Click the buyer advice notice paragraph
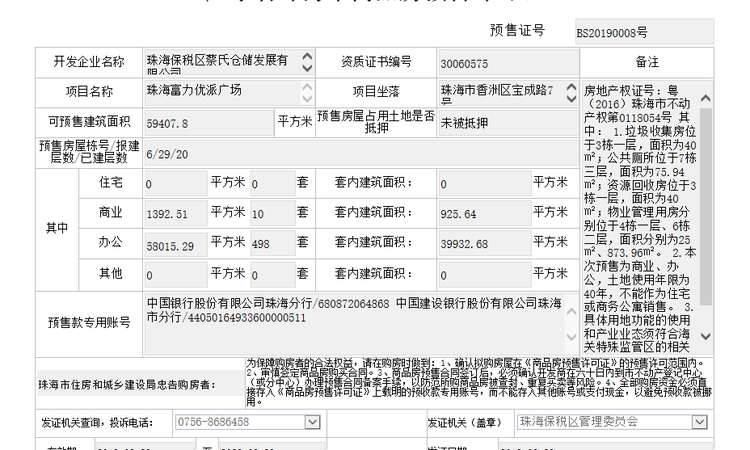 click(479, 382)
